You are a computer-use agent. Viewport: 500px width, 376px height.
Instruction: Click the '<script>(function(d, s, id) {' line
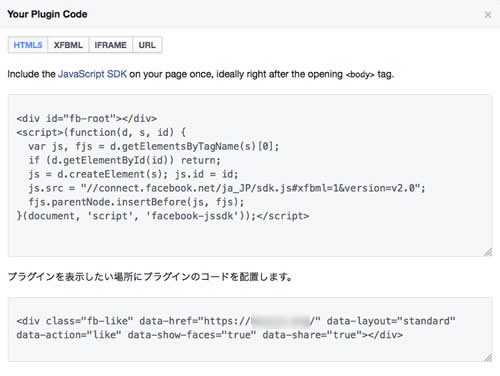[x=101, y=132]
